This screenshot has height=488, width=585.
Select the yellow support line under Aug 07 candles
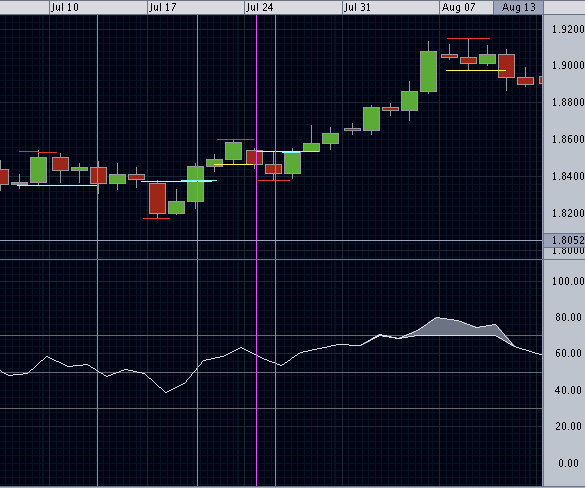(x=476, y=70)
